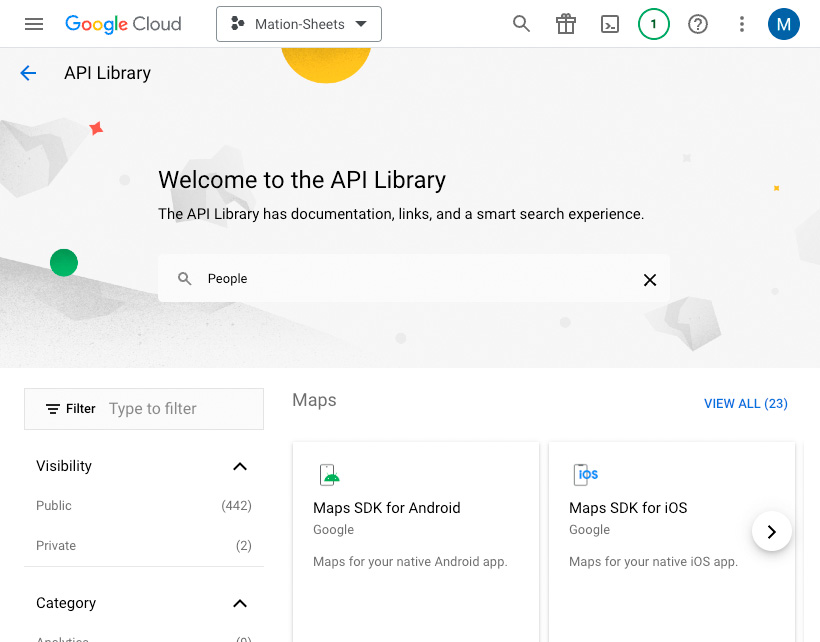Viewport: 820px width, 642px height.
Task: Open the Maps SDK for Android card
Action: (x=416, y=542)
